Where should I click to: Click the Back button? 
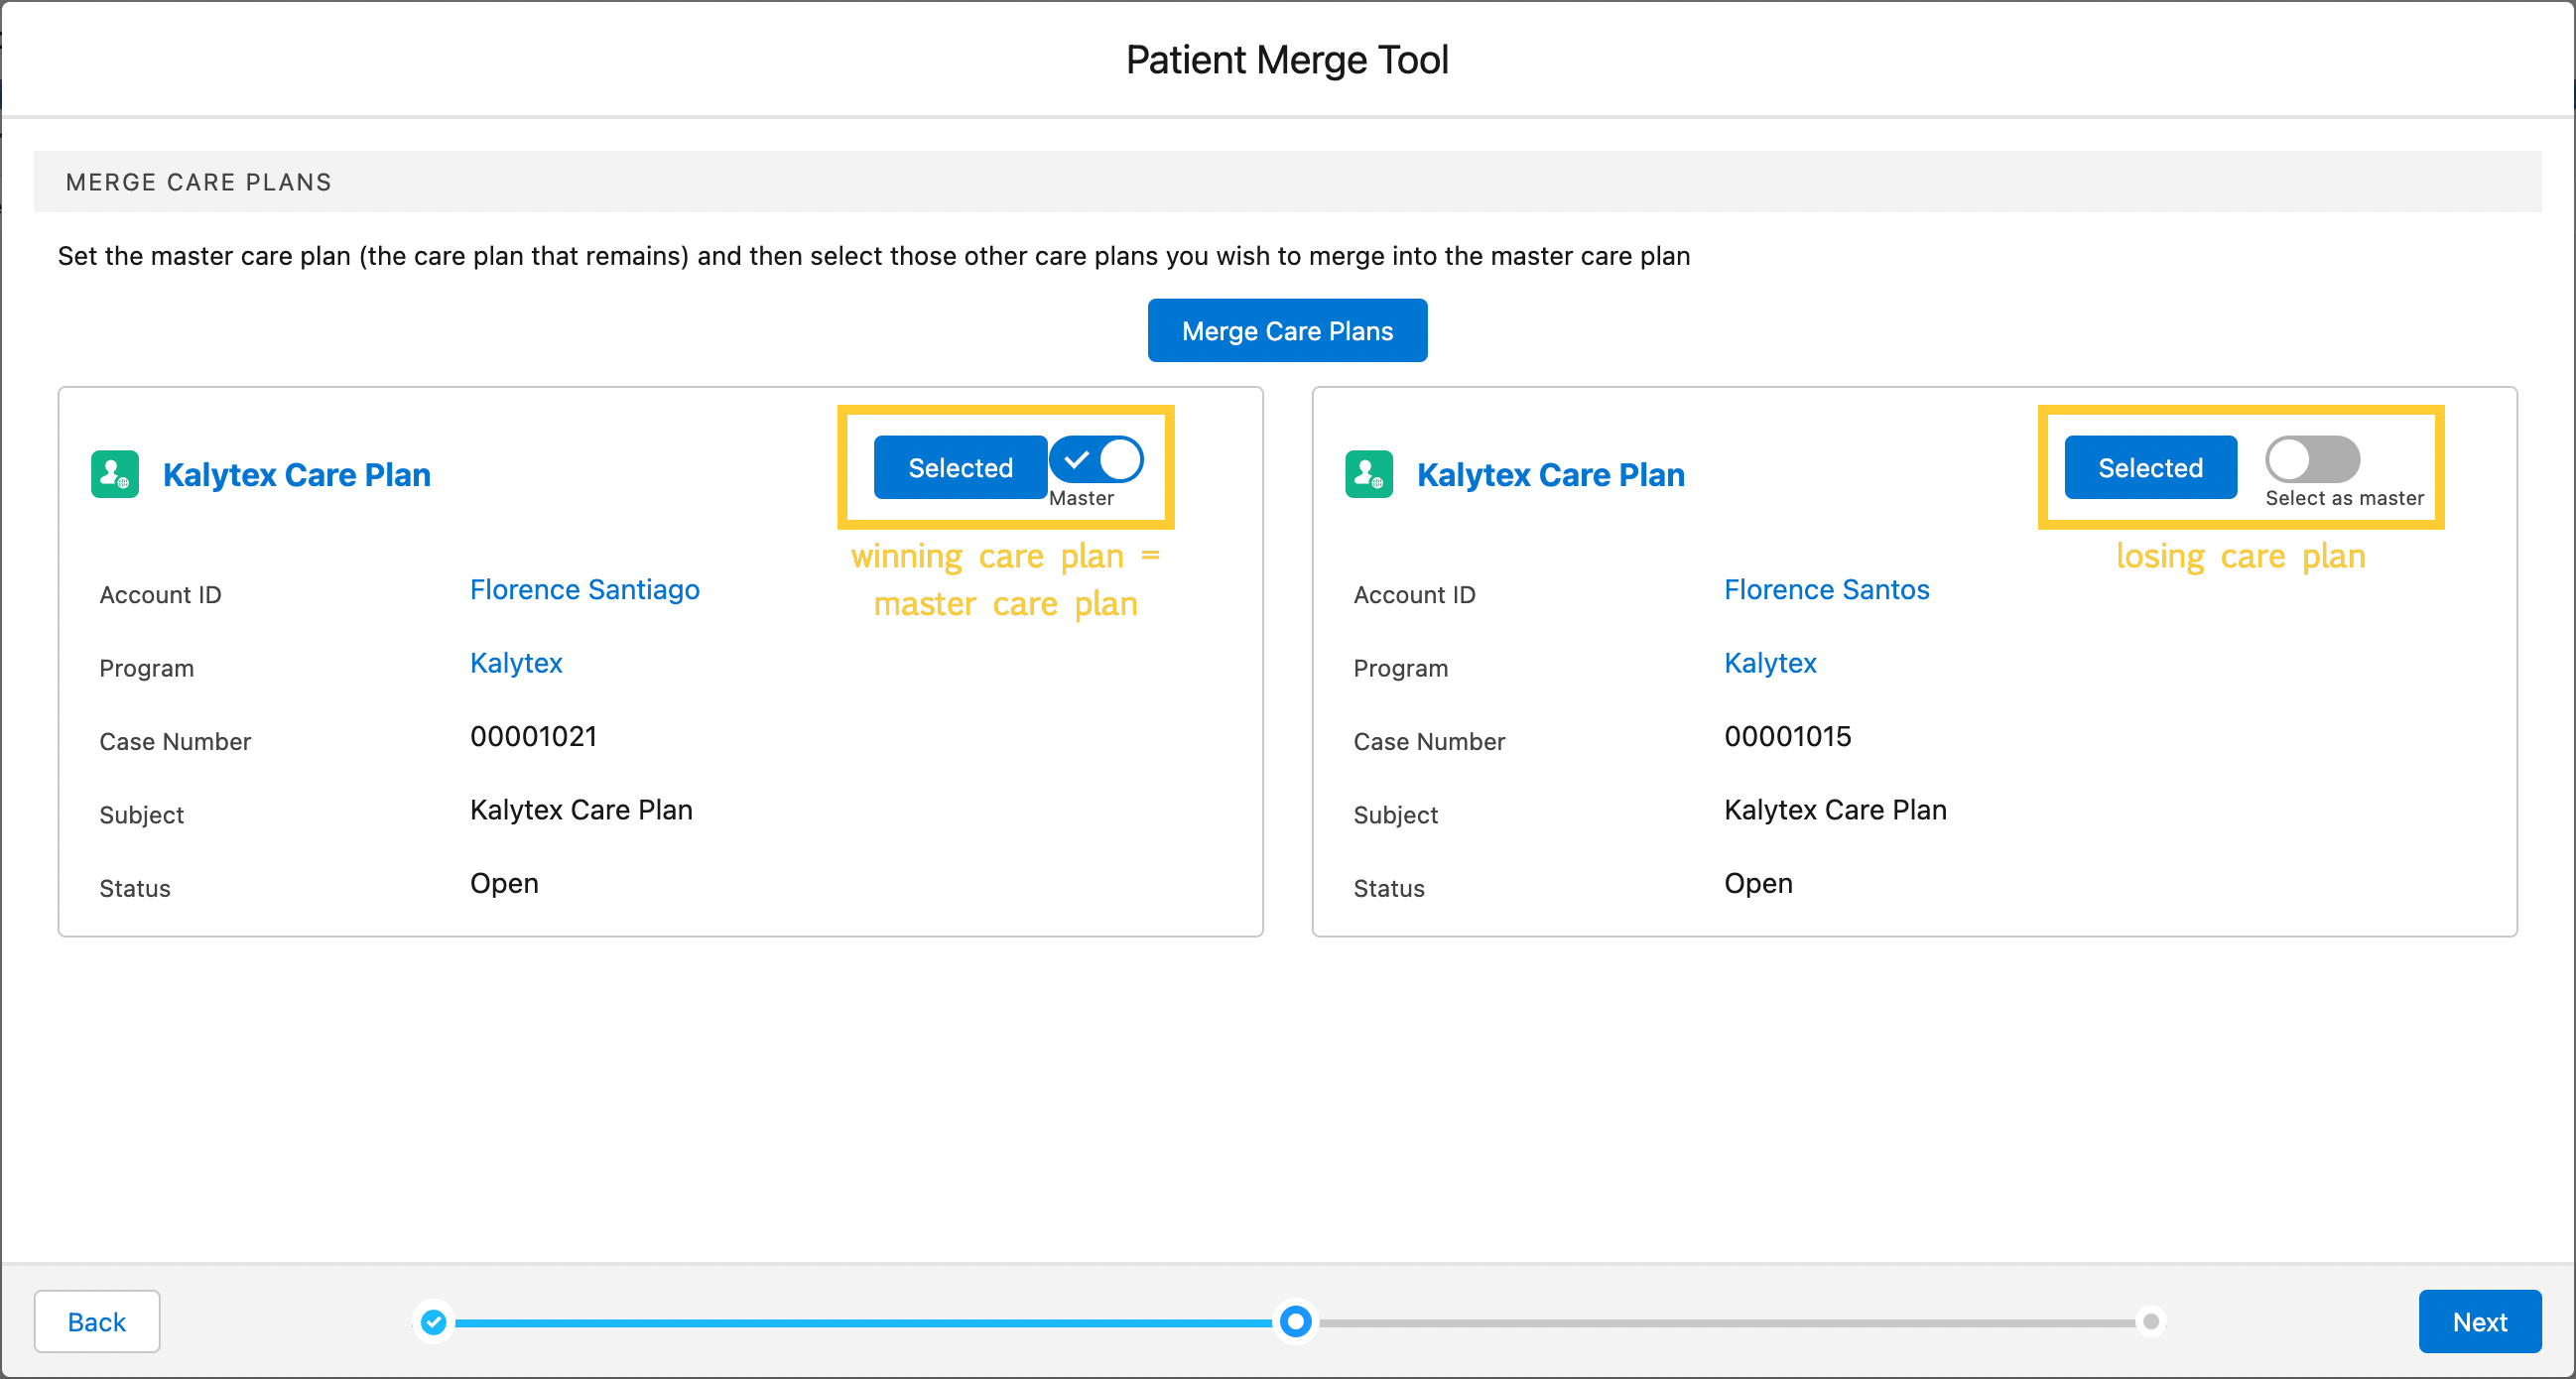pyautogui.click(x=95, y=1321)
